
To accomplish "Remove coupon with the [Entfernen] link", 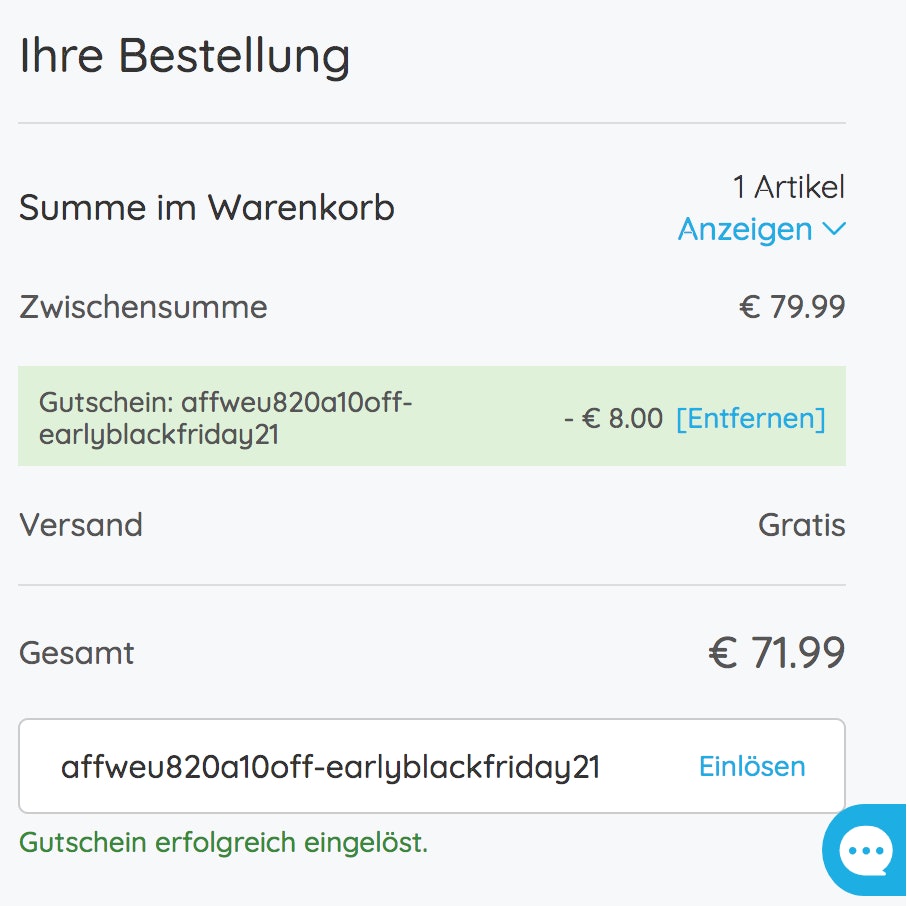I will 750,418.
